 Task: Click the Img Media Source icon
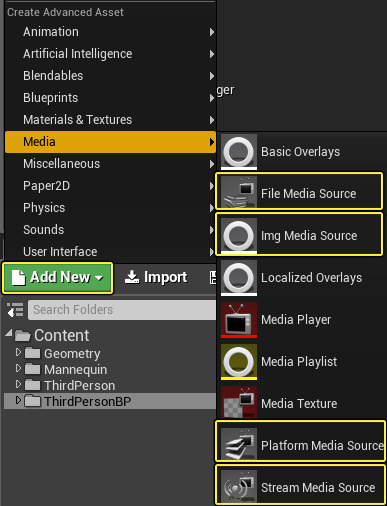239,236
